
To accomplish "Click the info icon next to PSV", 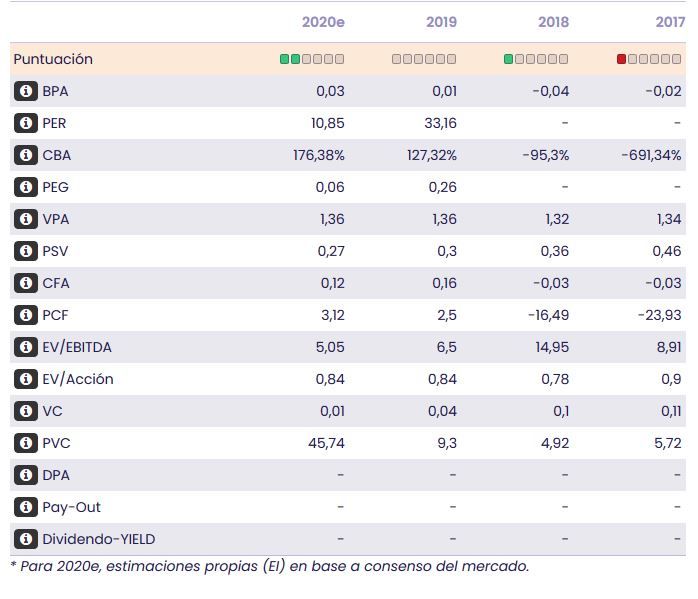I will (25, 251).
